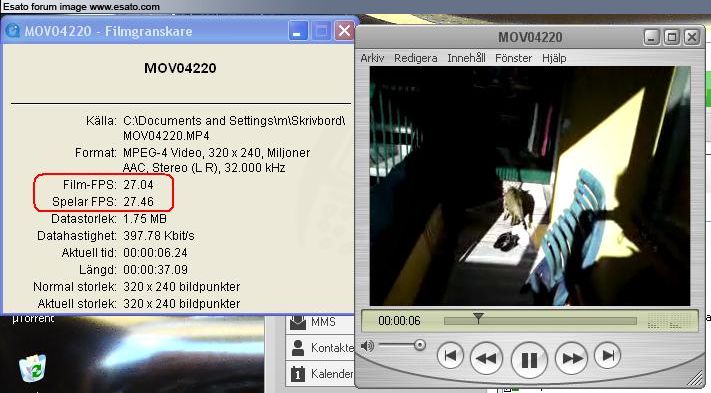Screen dimensions: 711x393
Task: Click the fast-forward button
Action: coord(571,359)
